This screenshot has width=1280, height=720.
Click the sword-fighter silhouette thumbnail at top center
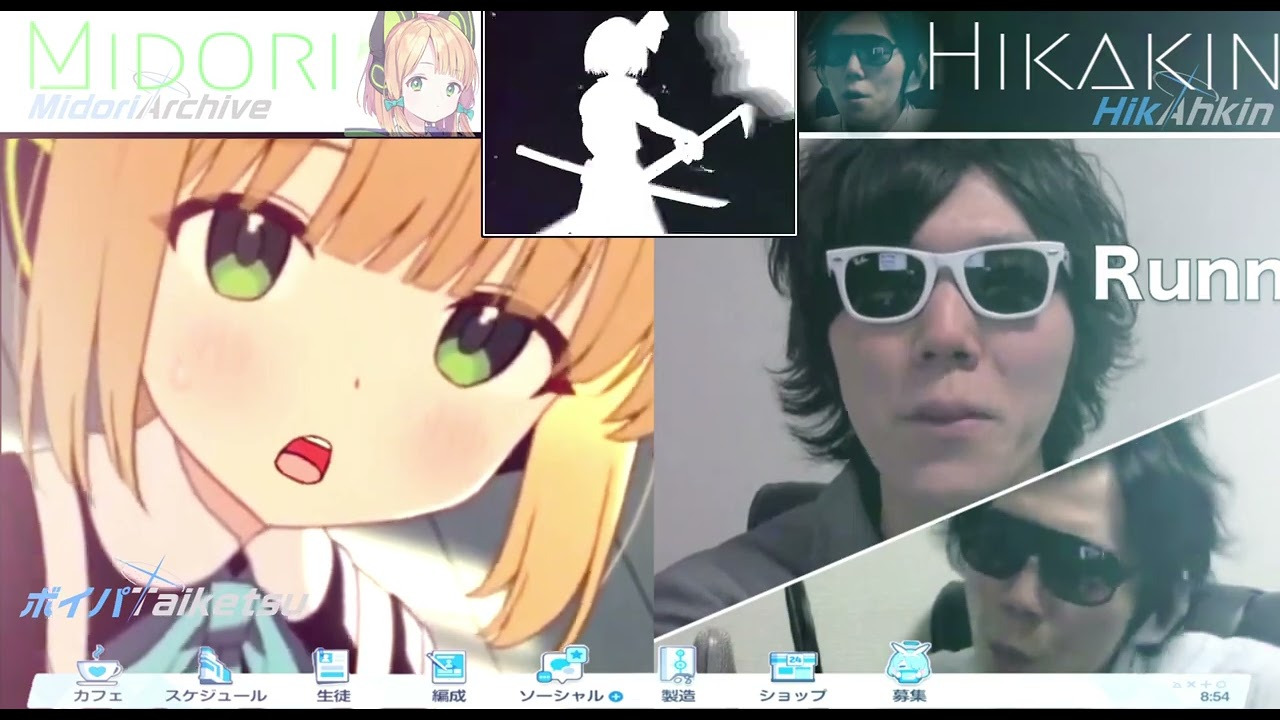click(x=639, y=123)
